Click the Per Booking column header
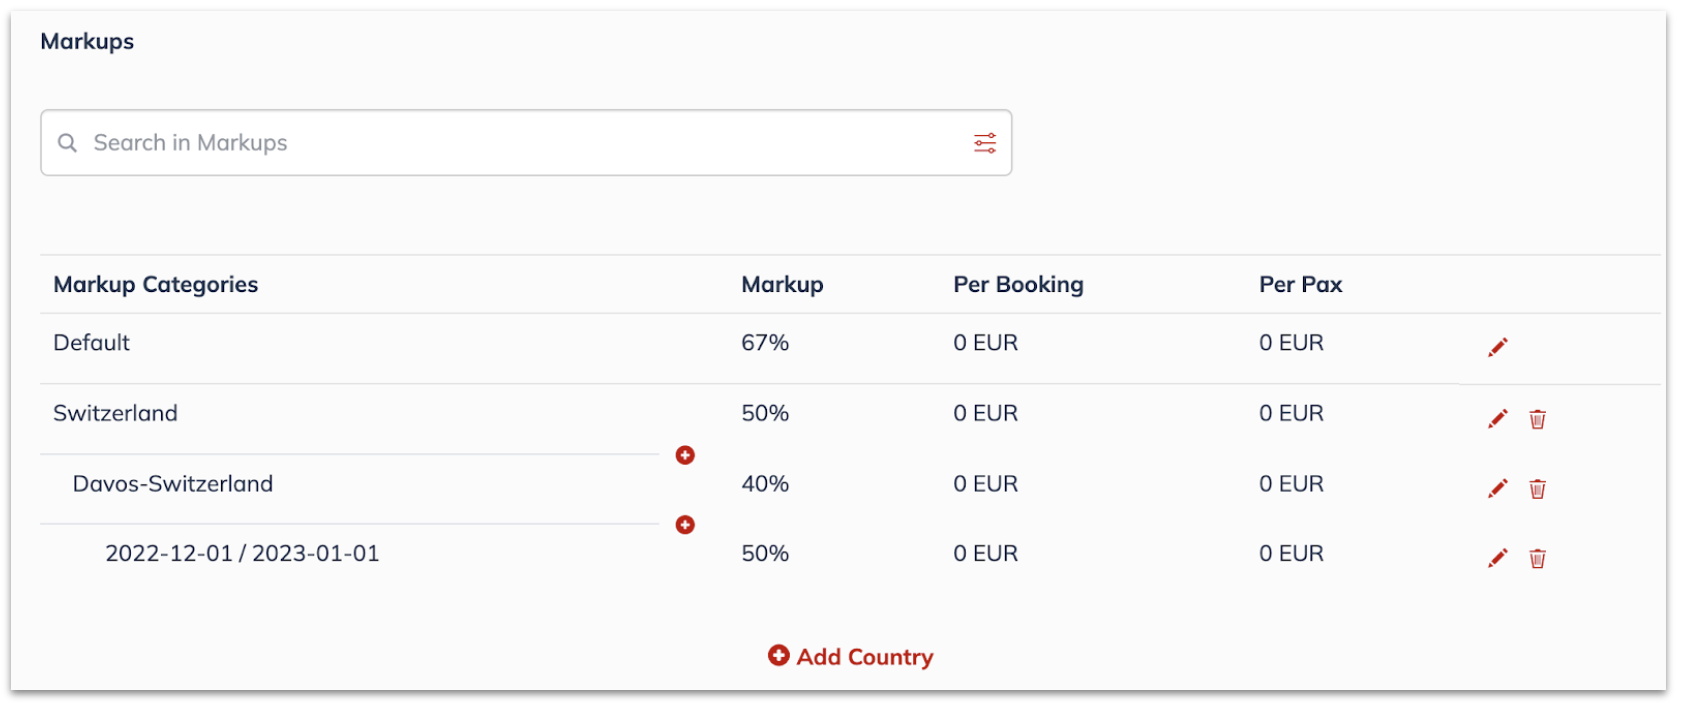 point(1018,285)
